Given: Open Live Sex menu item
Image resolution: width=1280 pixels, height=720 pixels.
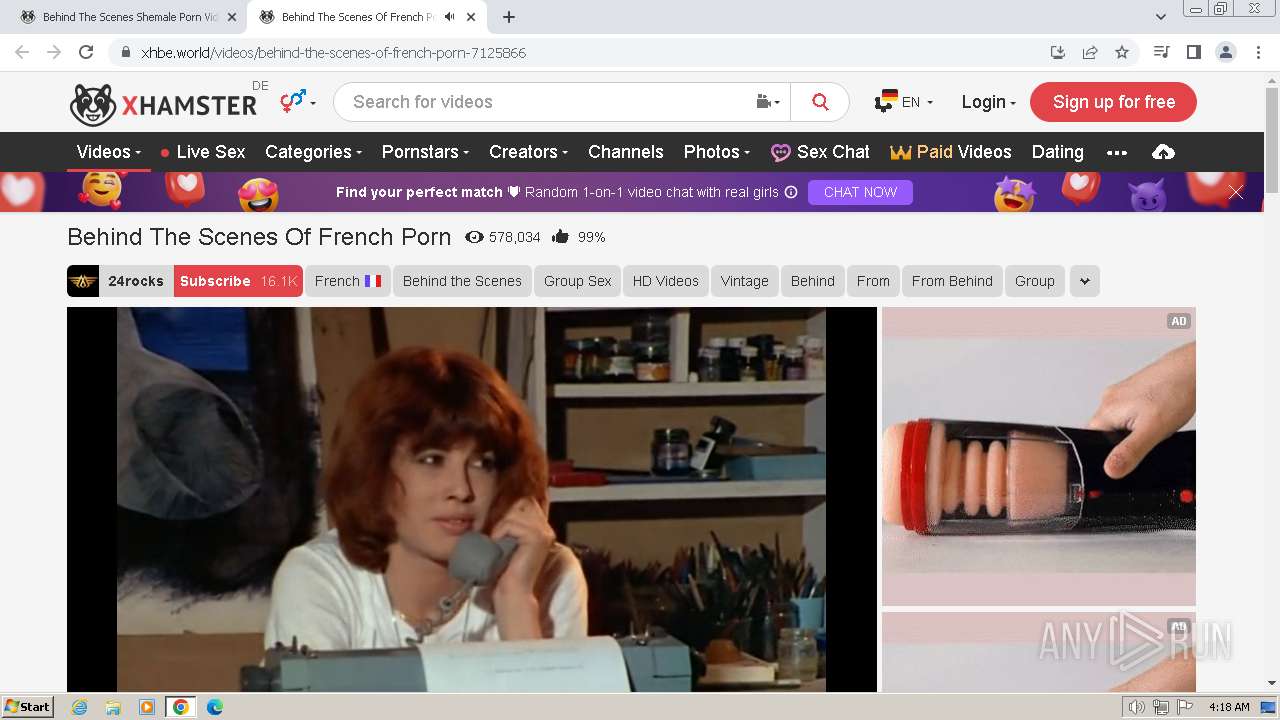Looking at the screenshot, I should point(203,152).
